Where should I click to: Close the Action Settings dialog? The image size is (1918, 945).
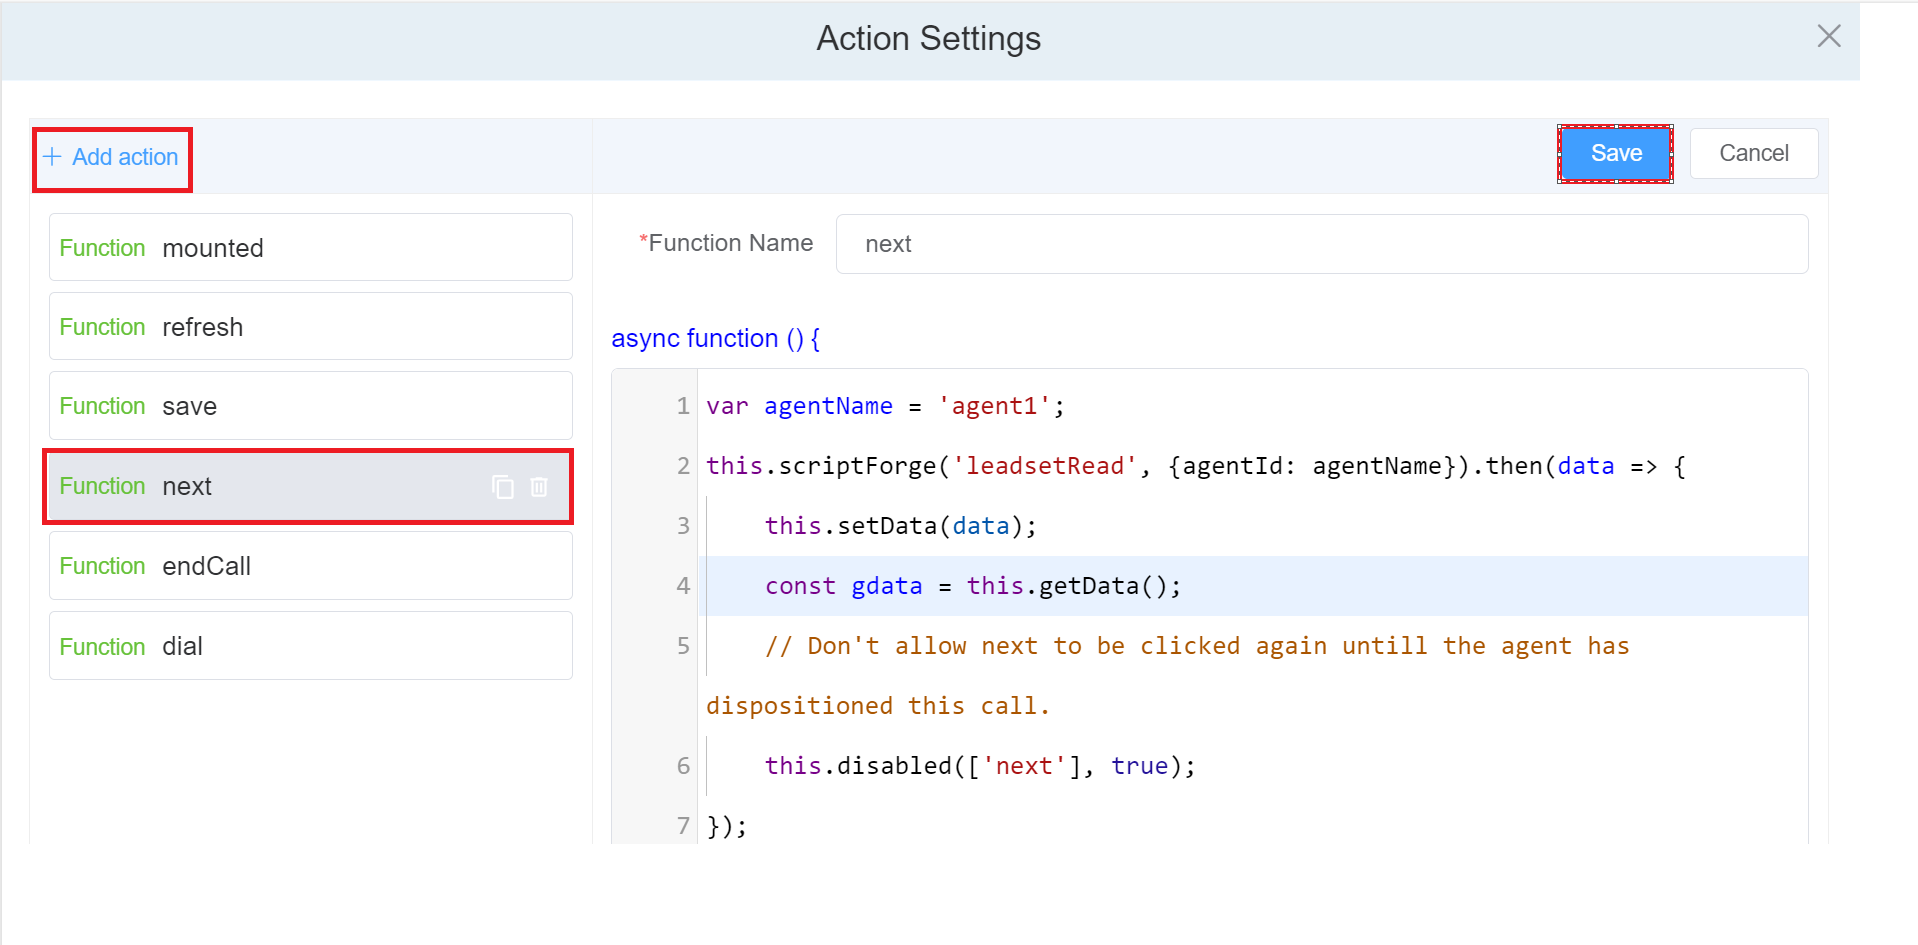(1828, 37)
